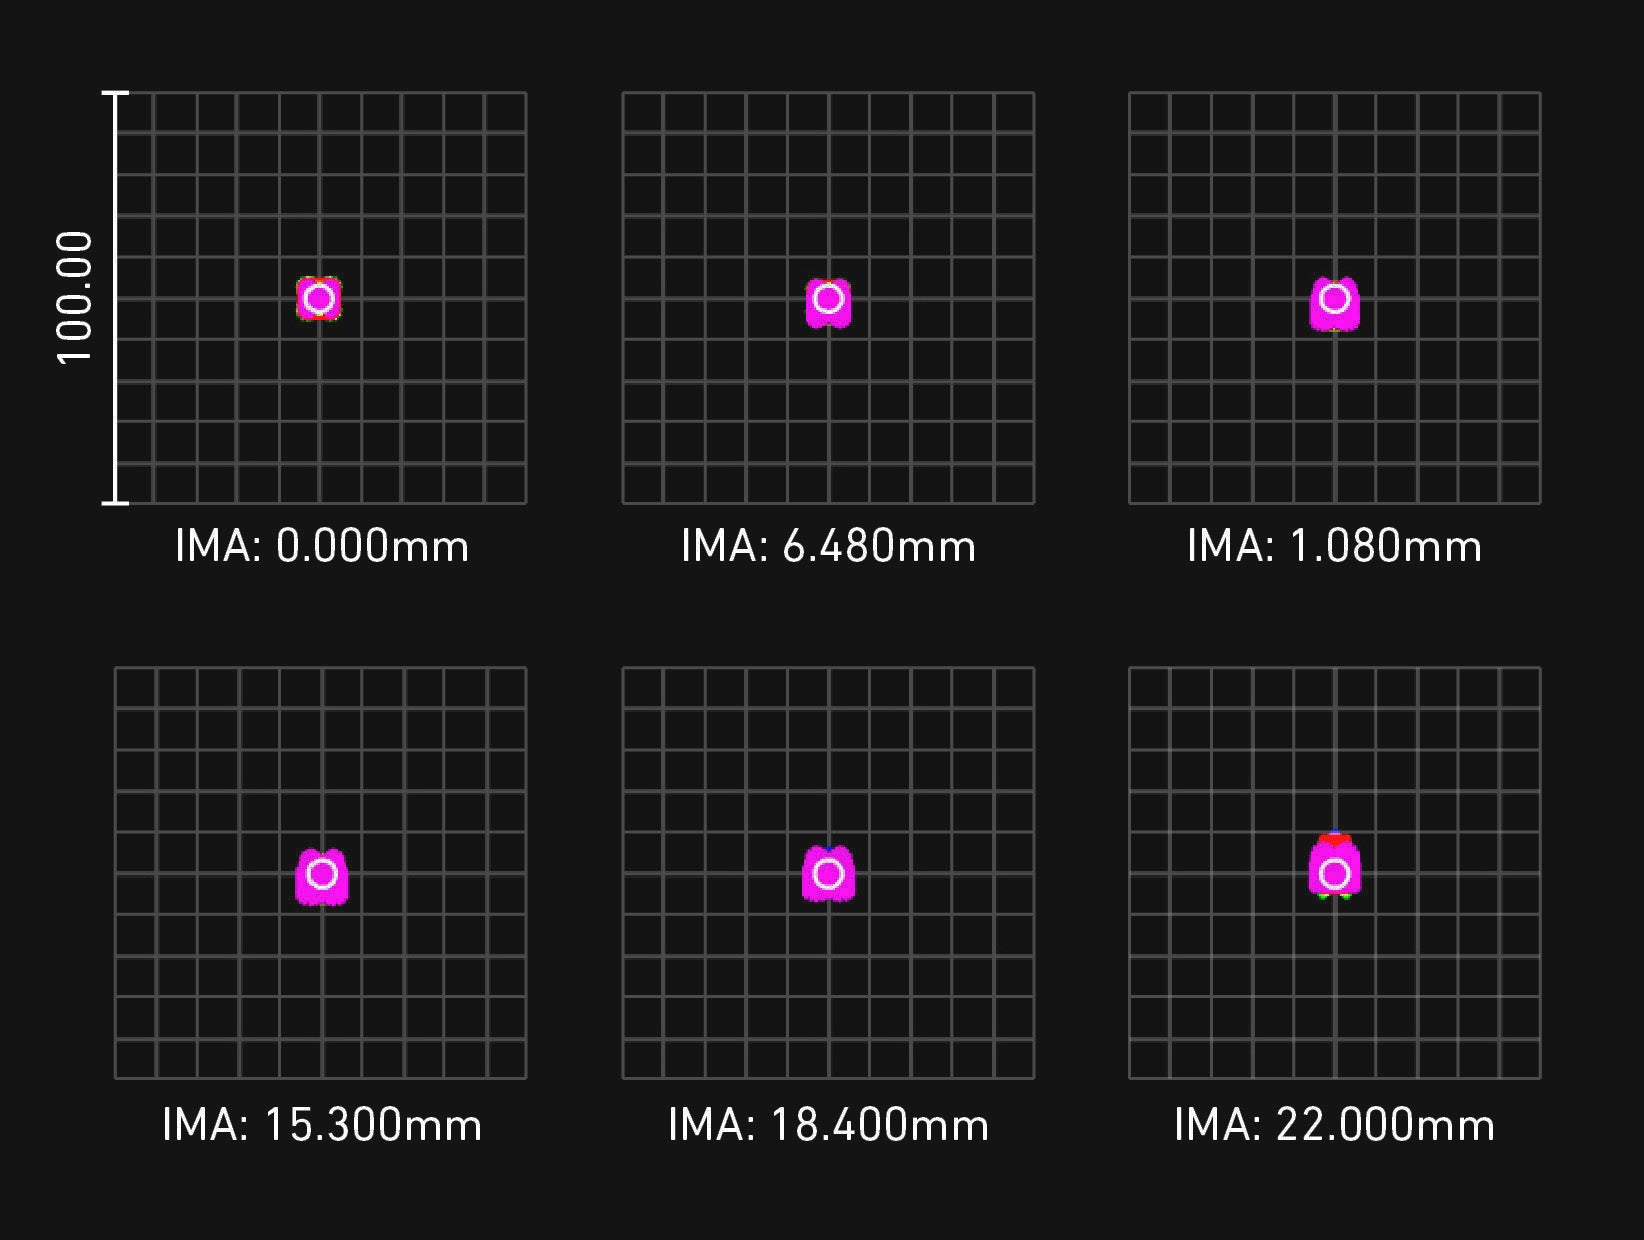Click the white circle in the IMA 22.000mm spot
Image resolution: width=1644 pixels, height=1240 pixels.
(x=1335, y=874)
